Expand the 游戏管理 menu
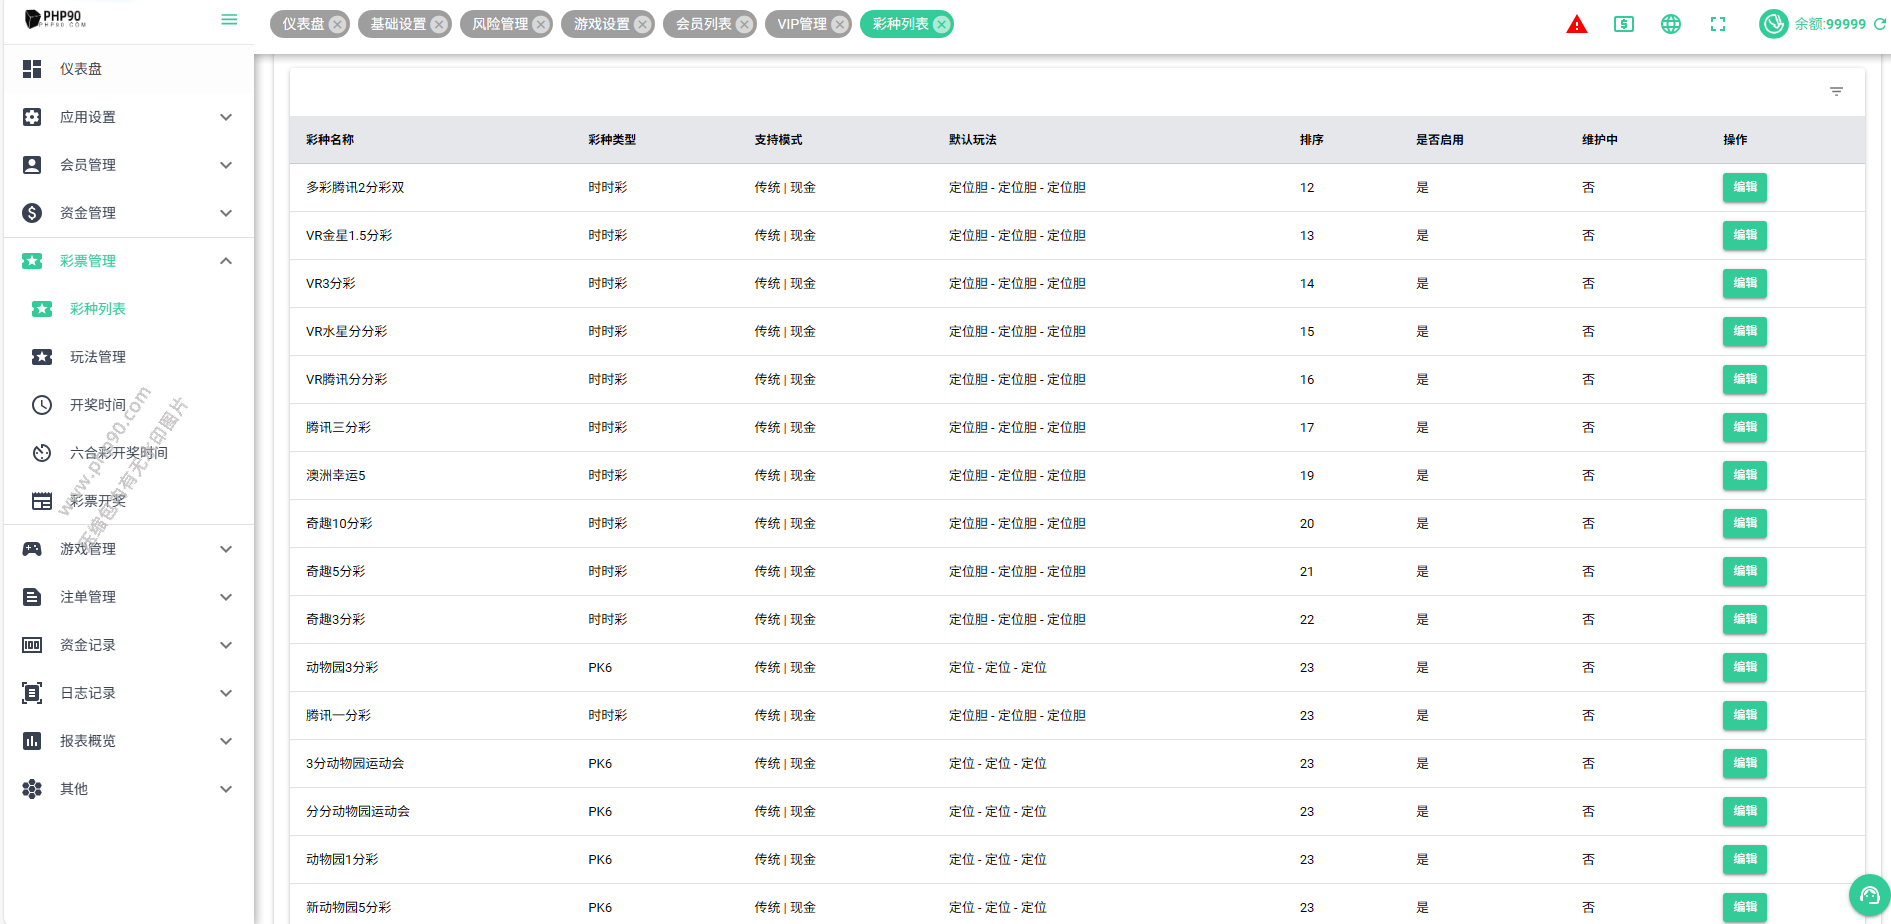Screen dimensions: 1891x924 point(128,549)
